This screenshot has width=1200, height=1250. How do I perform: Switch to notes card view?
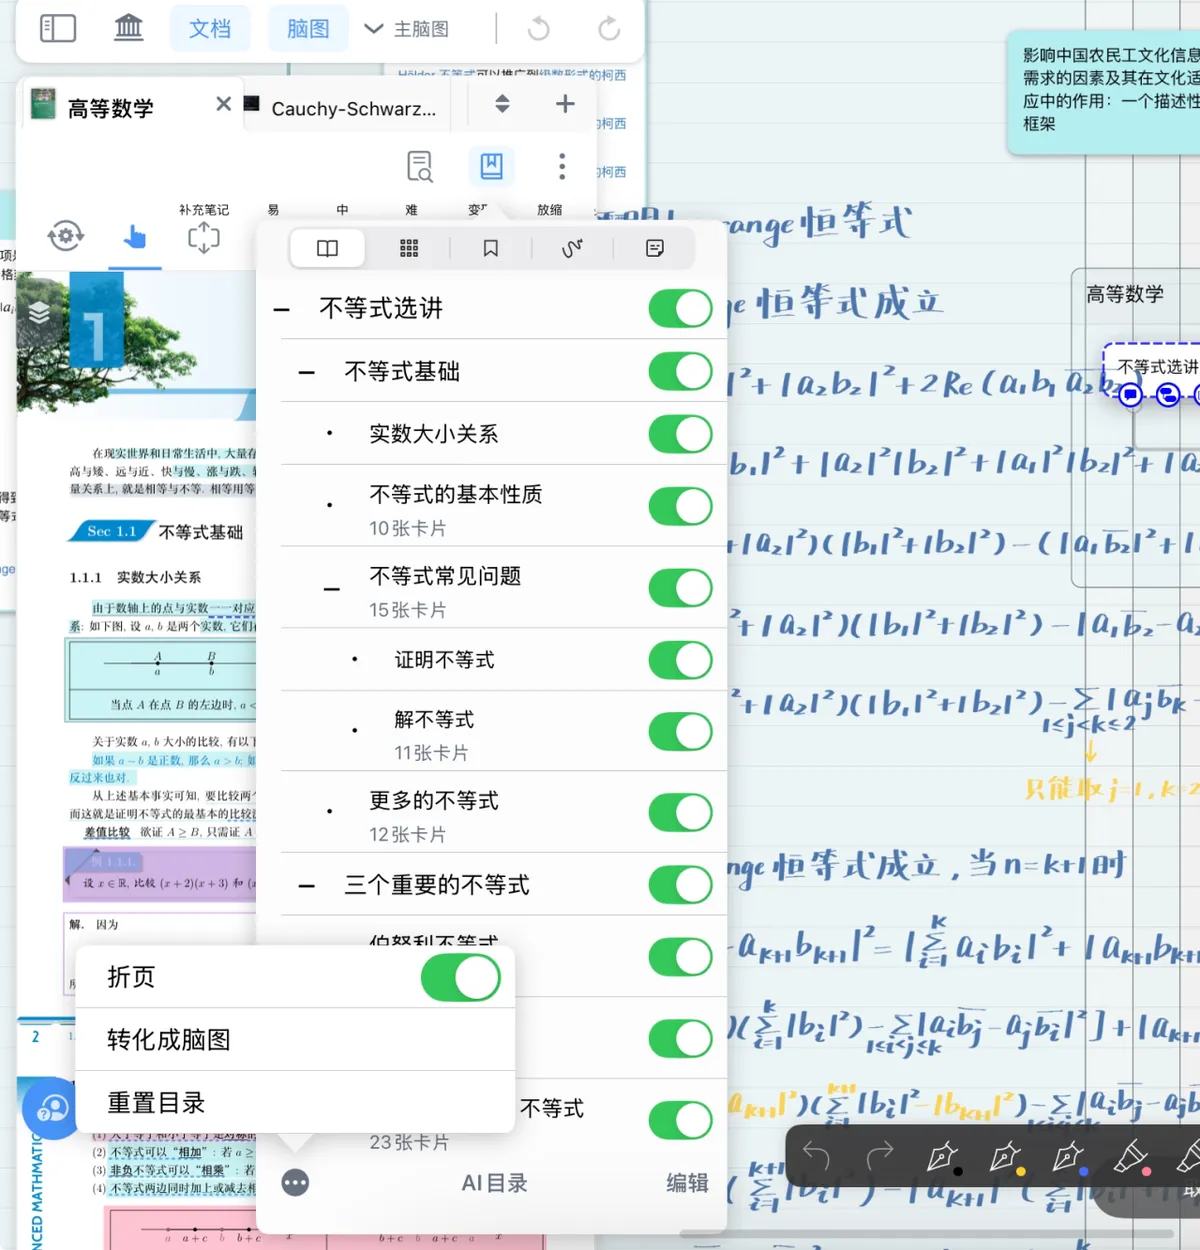(x=655, y=248)
